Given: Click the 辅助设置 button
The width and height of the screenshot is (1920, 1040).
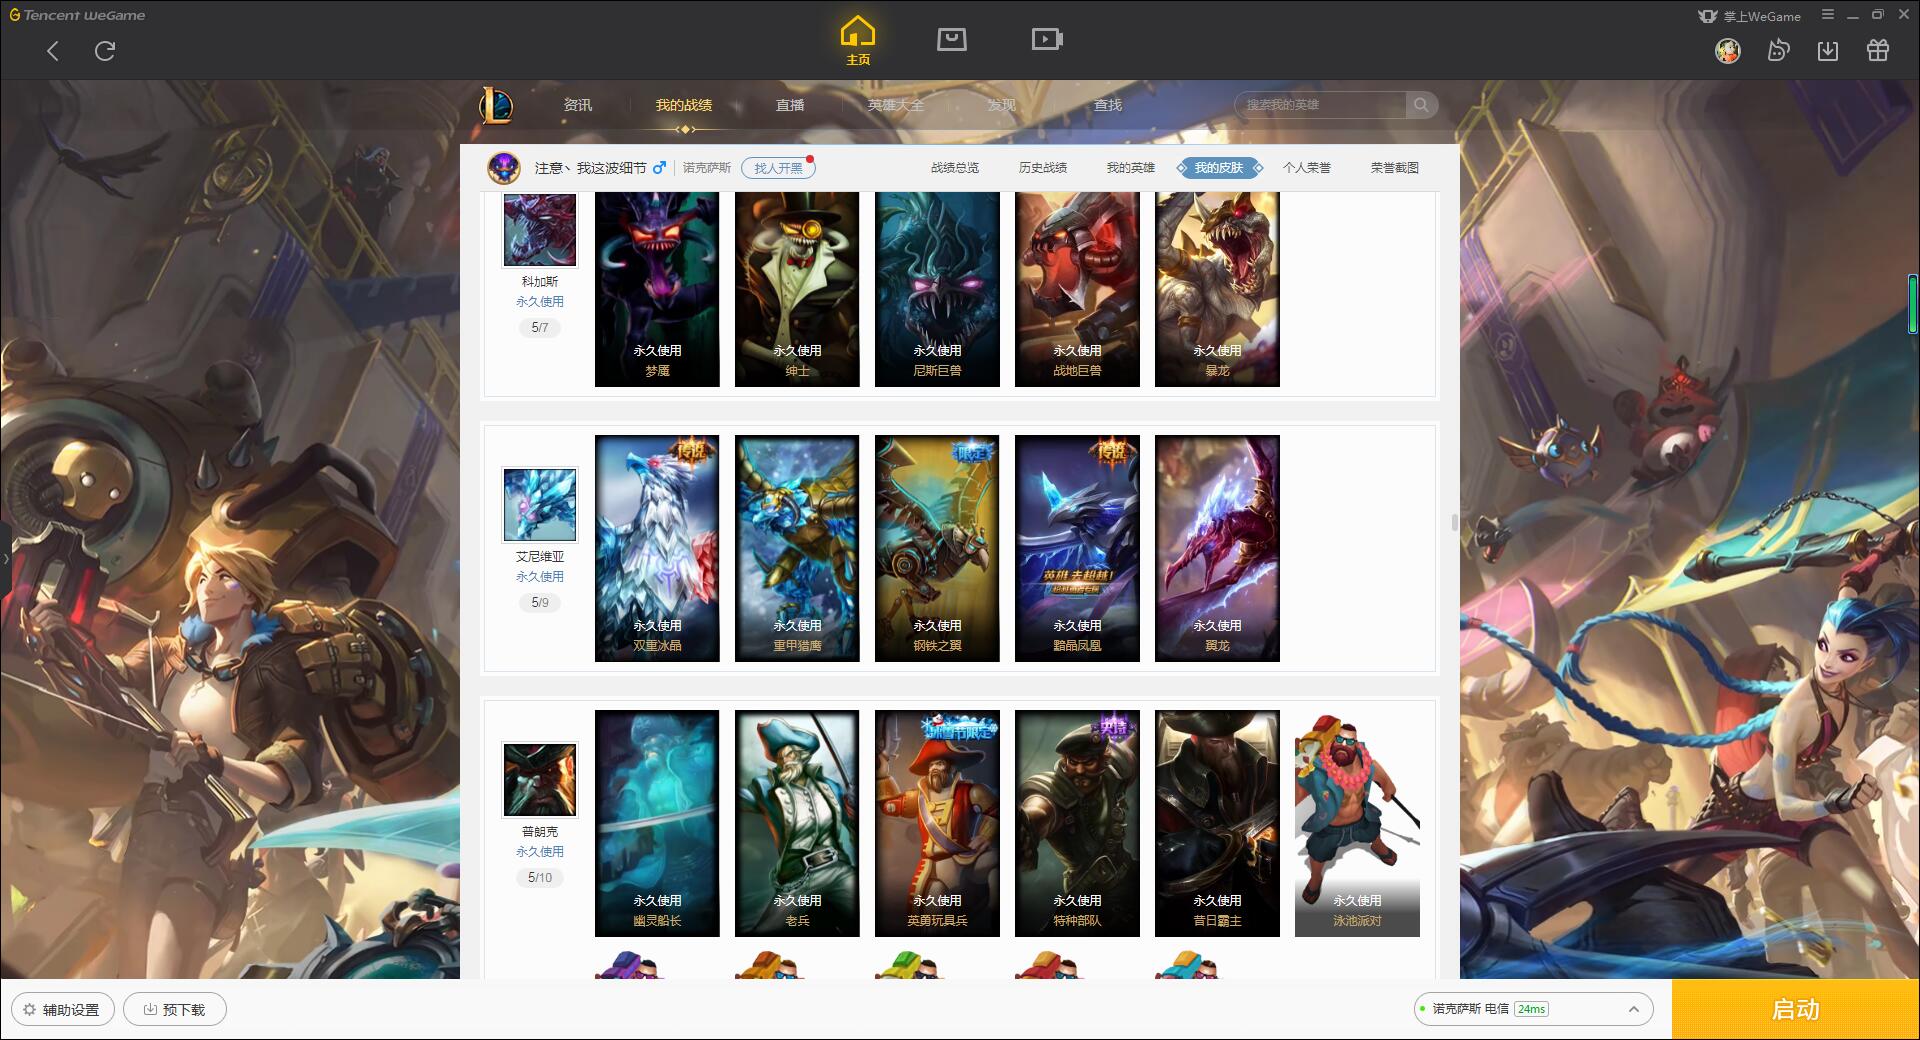Looking at the screenshot, I should [x=62, y=1010].
